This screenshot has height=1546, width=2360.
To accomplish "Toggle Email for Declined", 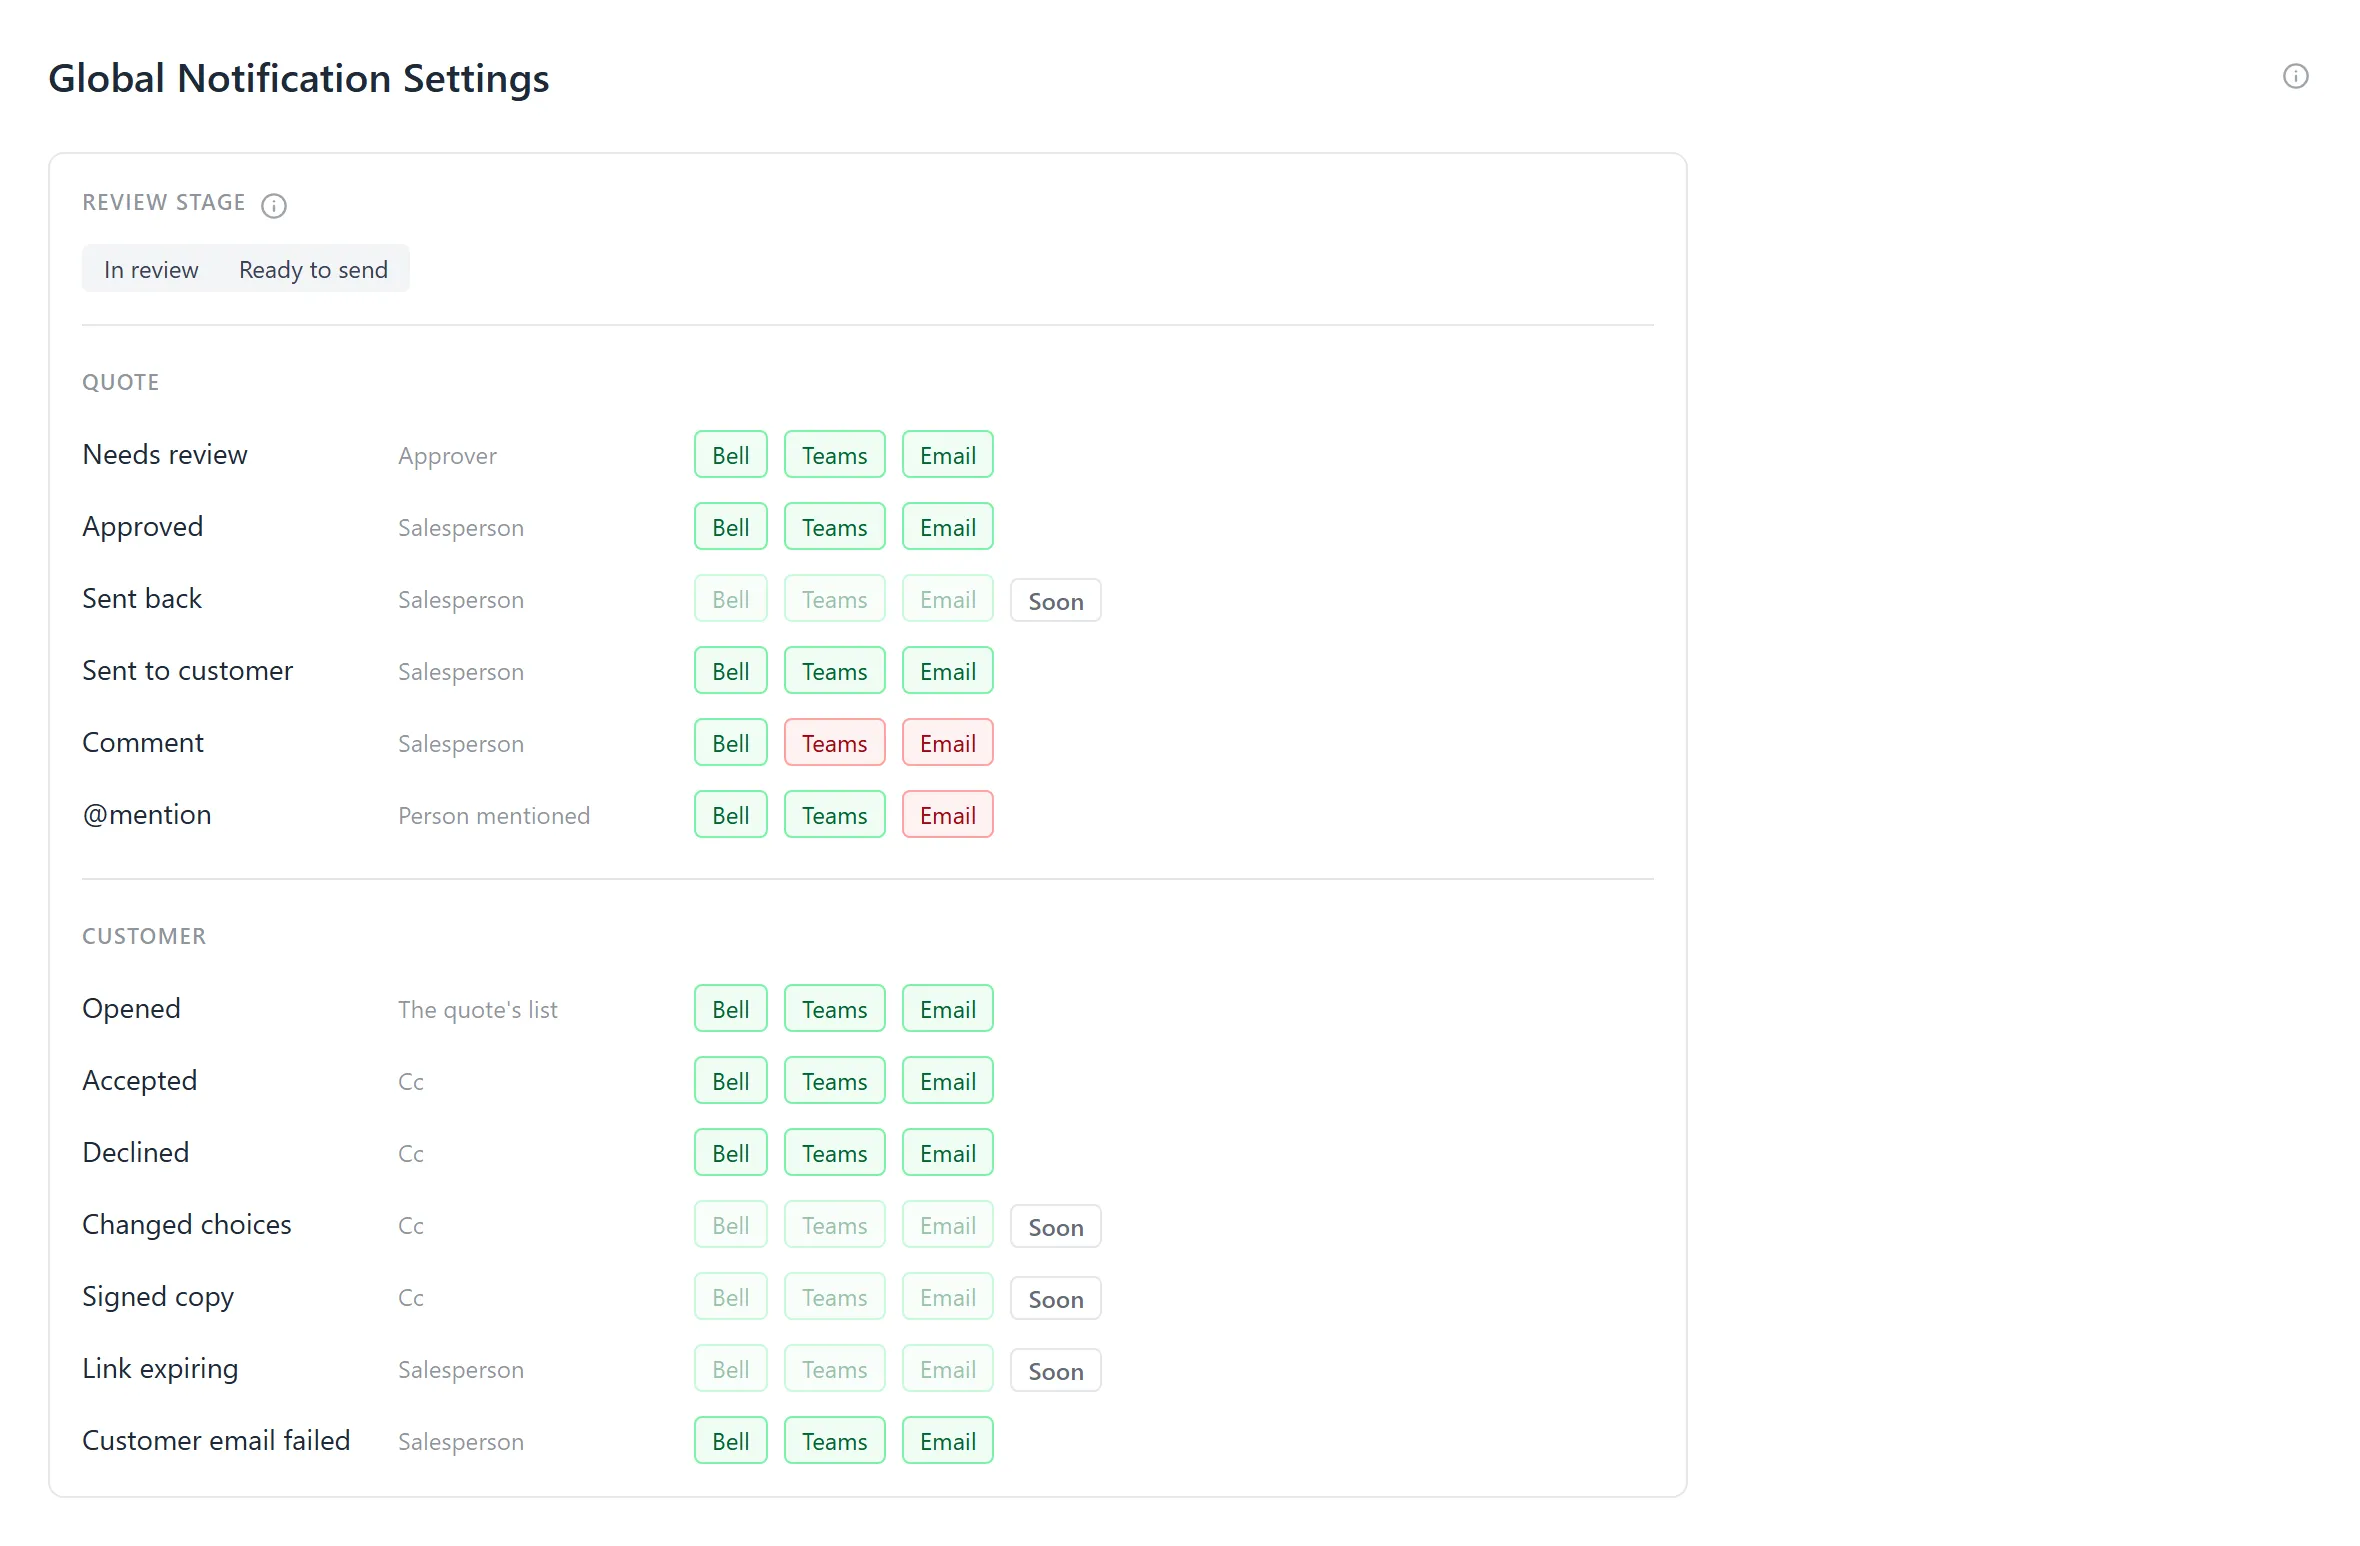I will point(948,1153).
